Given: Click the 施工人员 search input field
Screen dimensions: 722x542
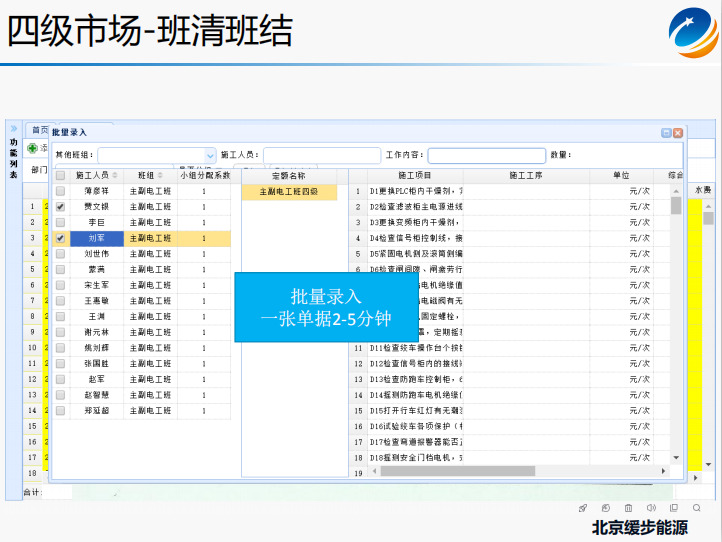Looking at the screenshot, I should pos(322,155).
